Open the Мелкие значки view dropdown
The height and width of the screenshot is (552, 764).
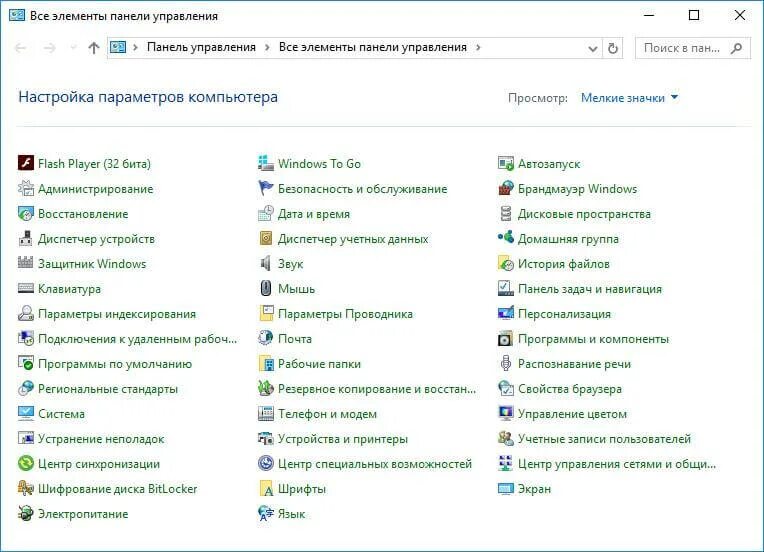(x=629, y=97)
